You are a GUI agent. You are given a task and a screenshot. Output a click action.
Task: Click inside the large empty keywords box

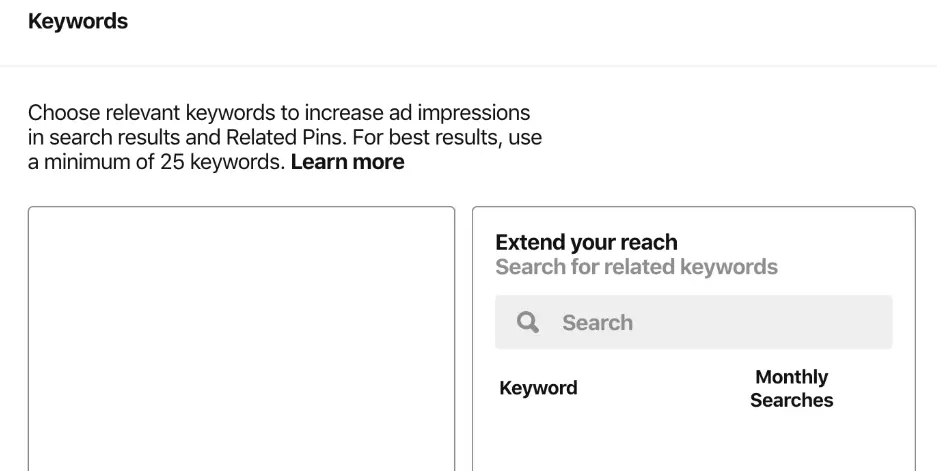pyautogui.click(x=241, y=338)
